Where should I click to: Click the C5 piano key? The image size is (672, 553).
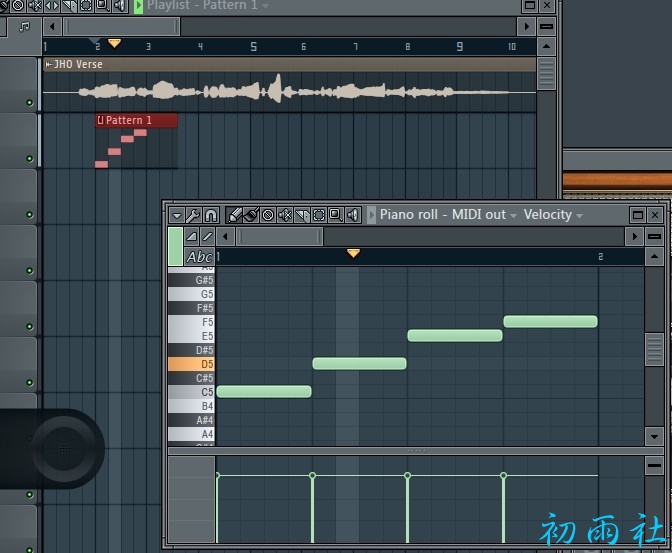191,392
